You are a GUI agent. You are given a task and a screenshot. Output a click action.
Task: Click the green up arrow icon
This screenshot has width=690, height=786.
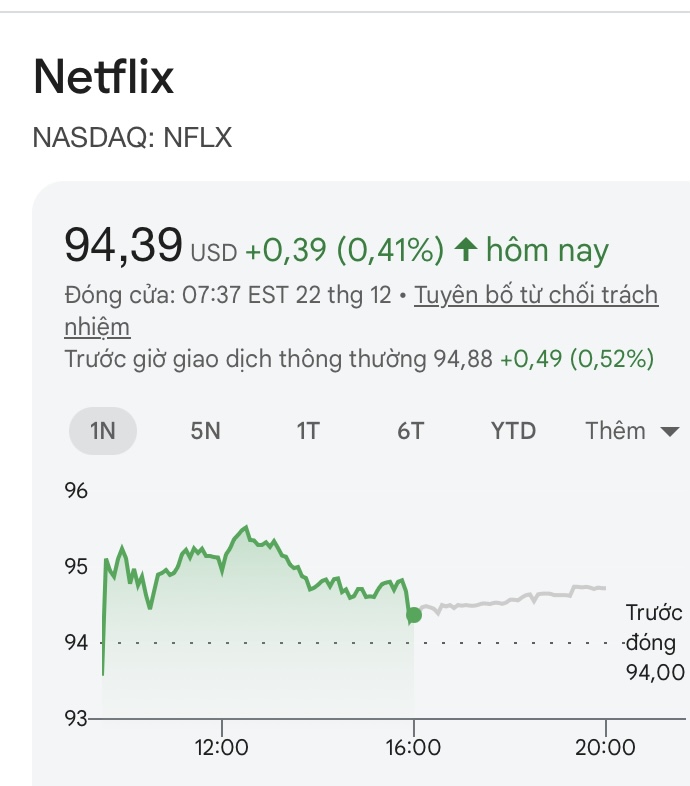(465, 249)
